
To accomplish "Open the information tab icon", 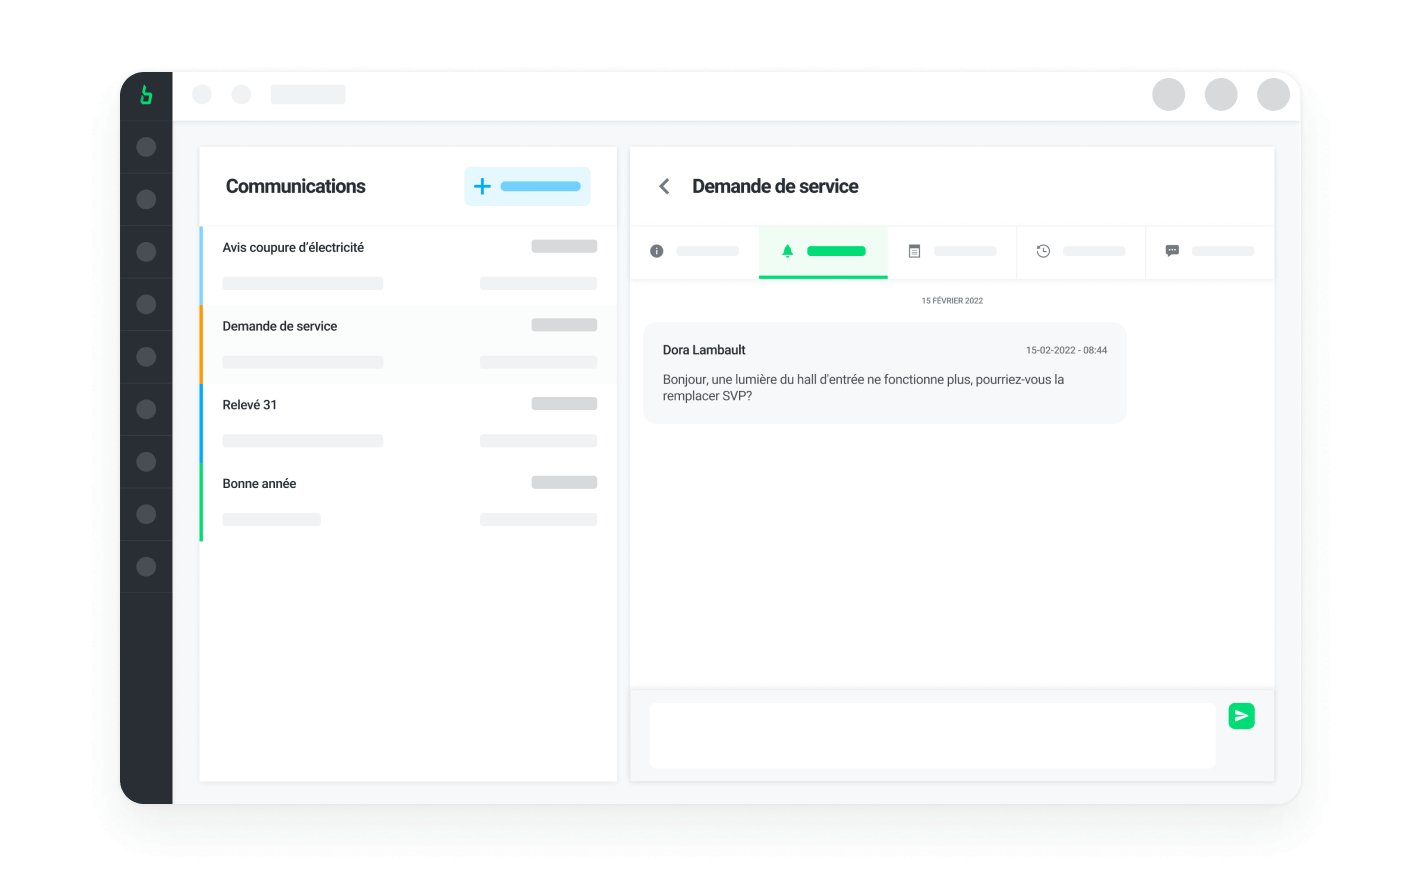I will 657,251.
